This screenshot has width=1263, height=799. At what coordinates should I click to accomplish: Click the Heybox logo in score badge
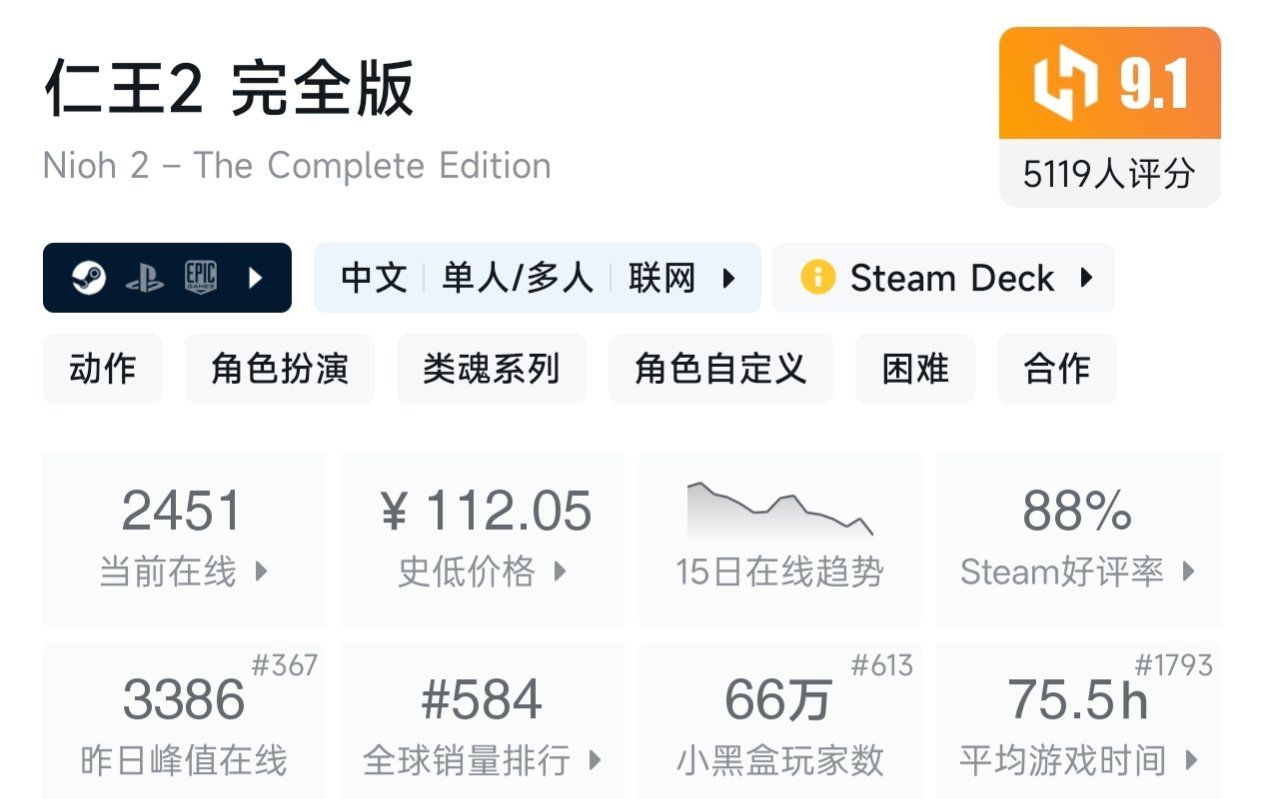pyautogui.click(x=1065, y=84)
